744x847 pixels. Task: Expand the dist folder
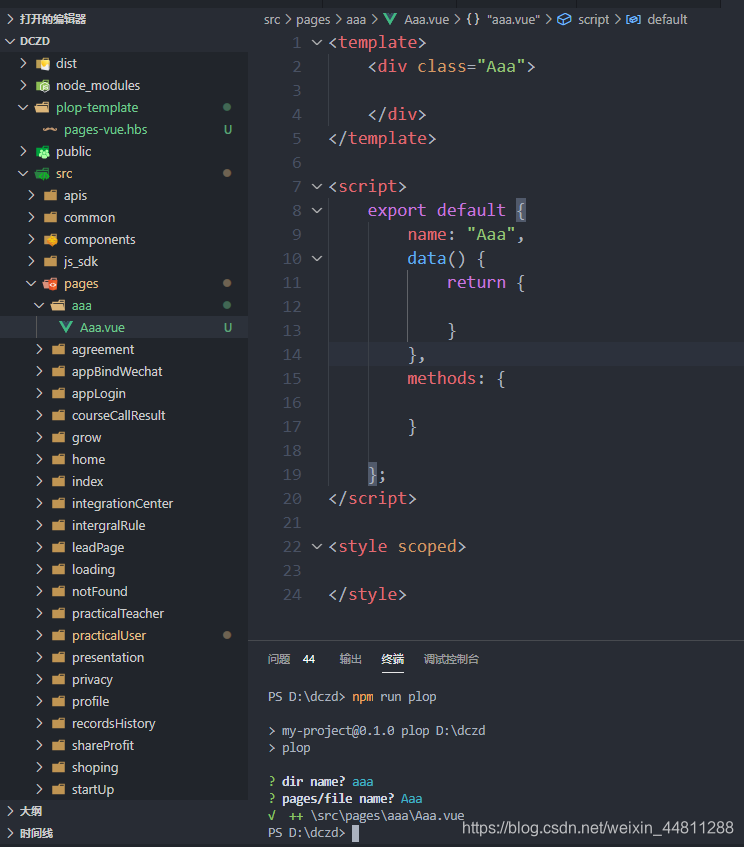coord(23,63)
